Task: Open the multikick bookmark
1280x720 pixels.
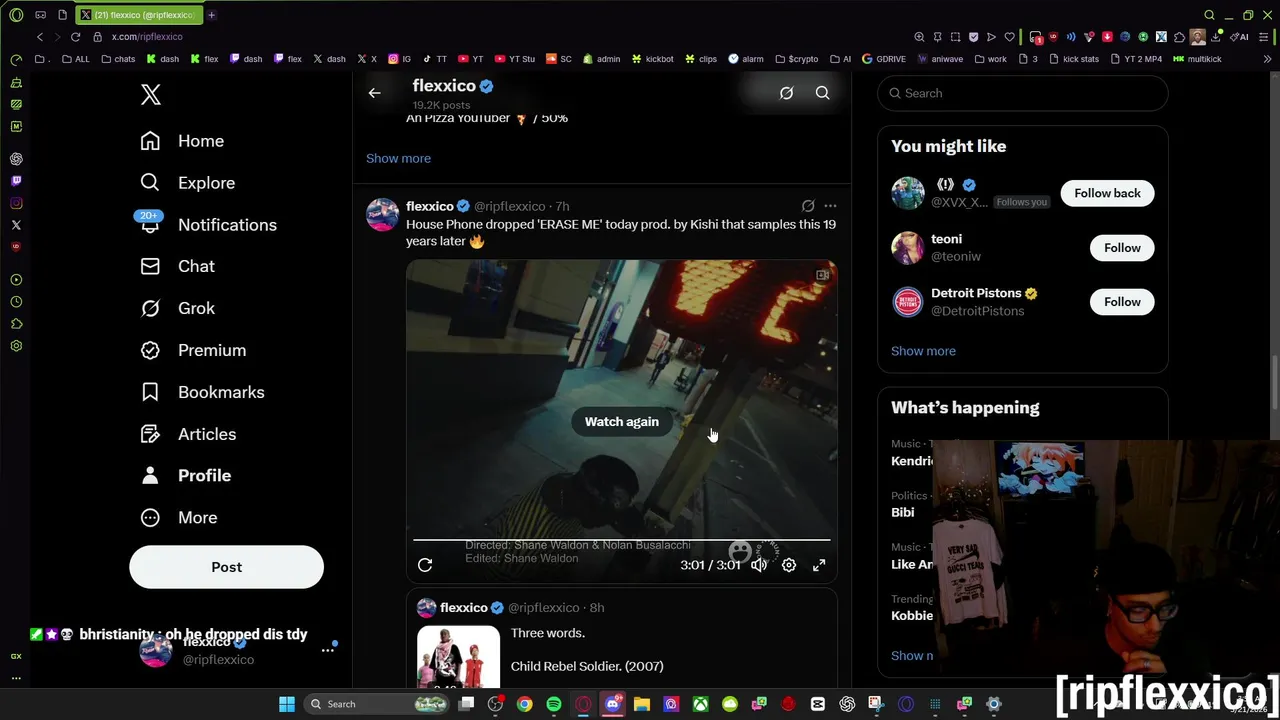Action: [1197, 59]
